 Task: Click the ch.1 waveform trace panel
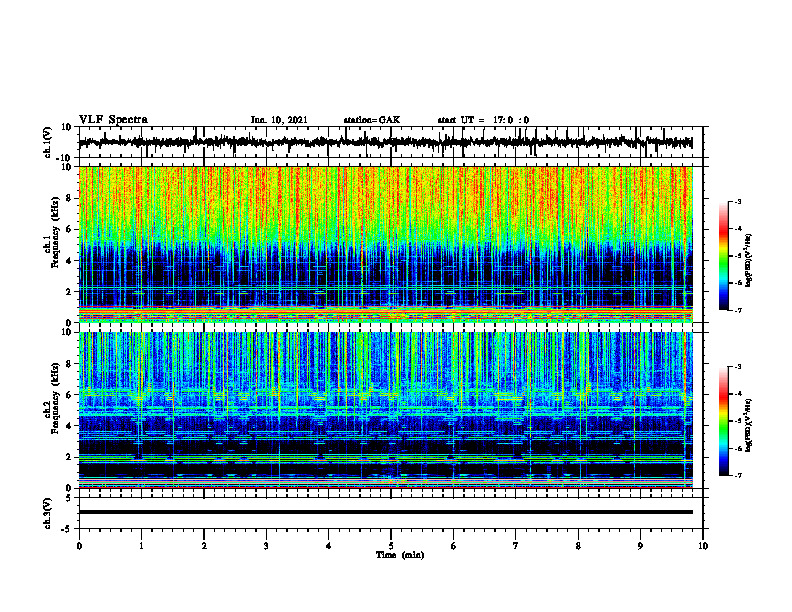pyautogui.click(x=391, y=142)
